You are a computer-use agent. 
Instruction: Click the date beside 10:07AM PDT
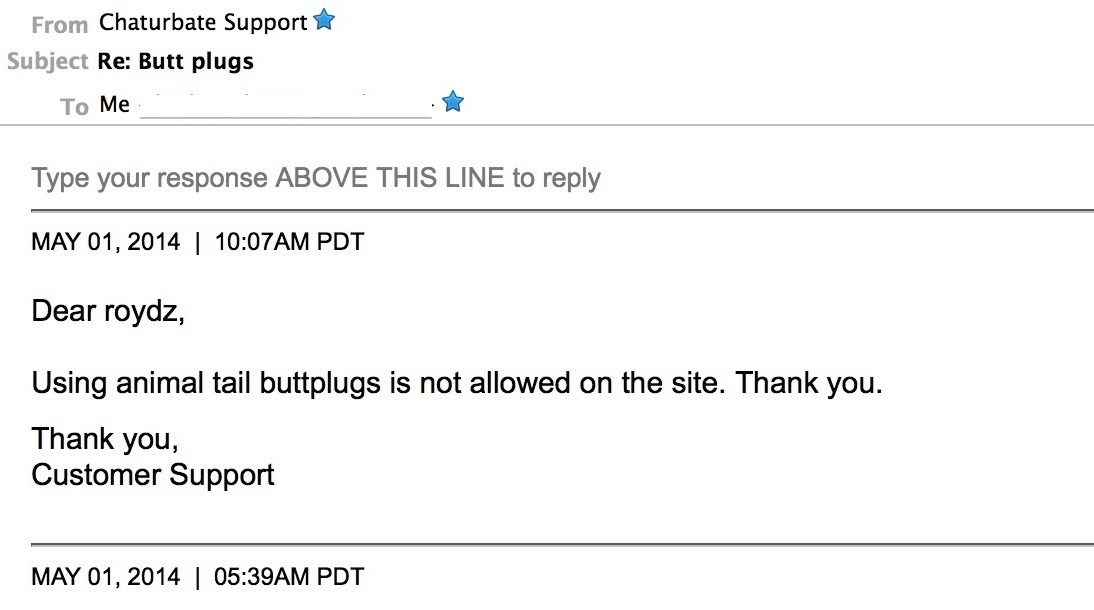pyautogui.click(x=106, y=242)
